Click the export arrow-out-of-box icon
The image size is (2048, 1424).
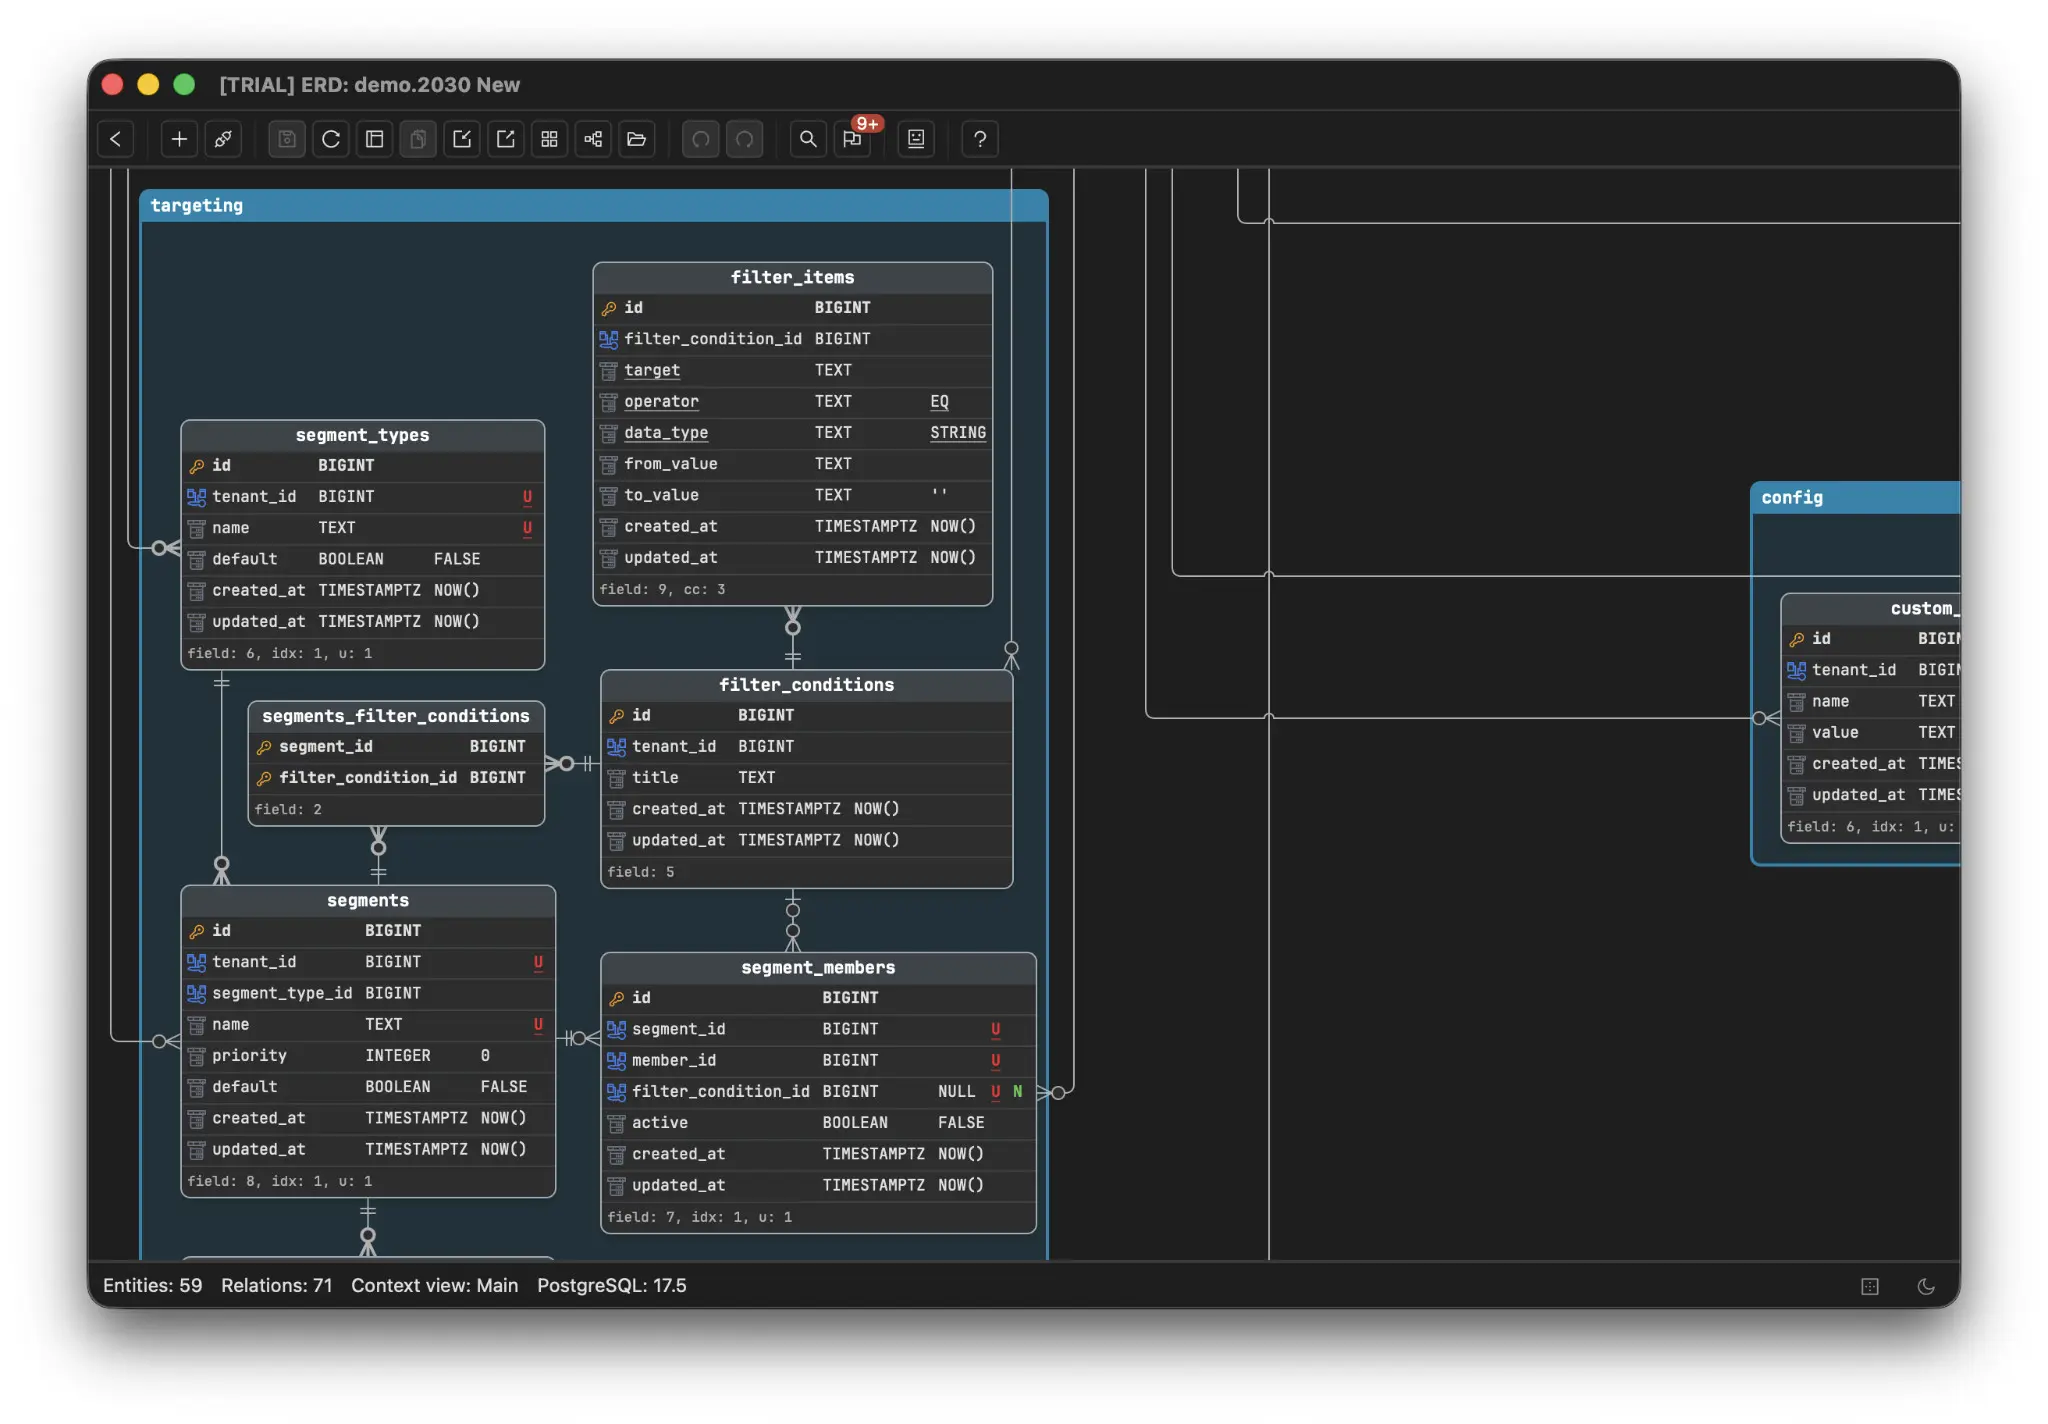click(x=506, y=139)
